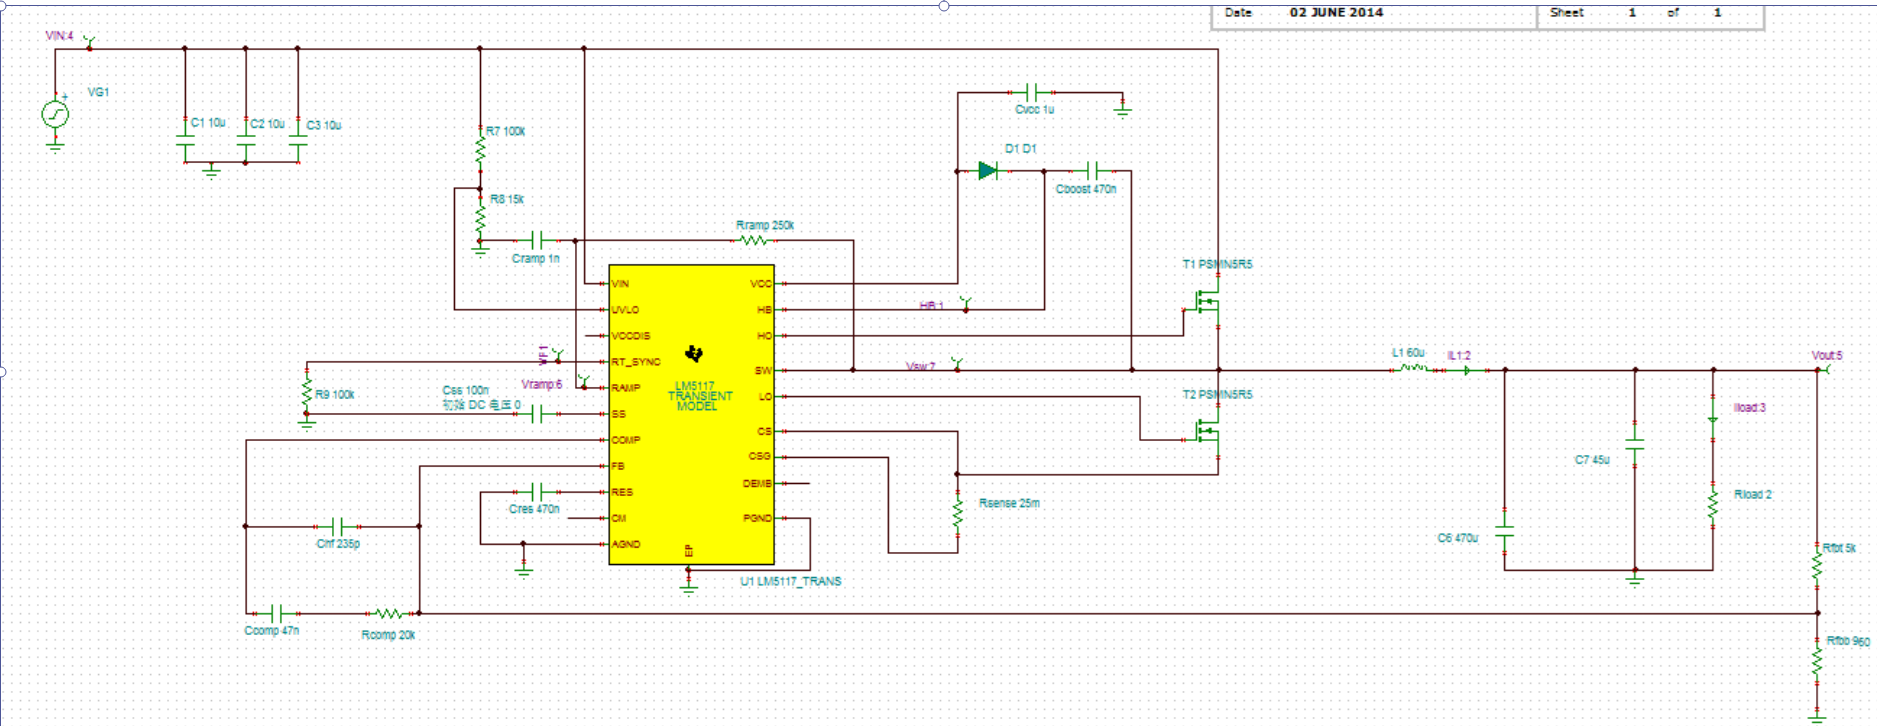The height and width of the screenshot is (726, 1877).
Task: Click the VIN:4 probe label
Action: (x=60, y=36)
